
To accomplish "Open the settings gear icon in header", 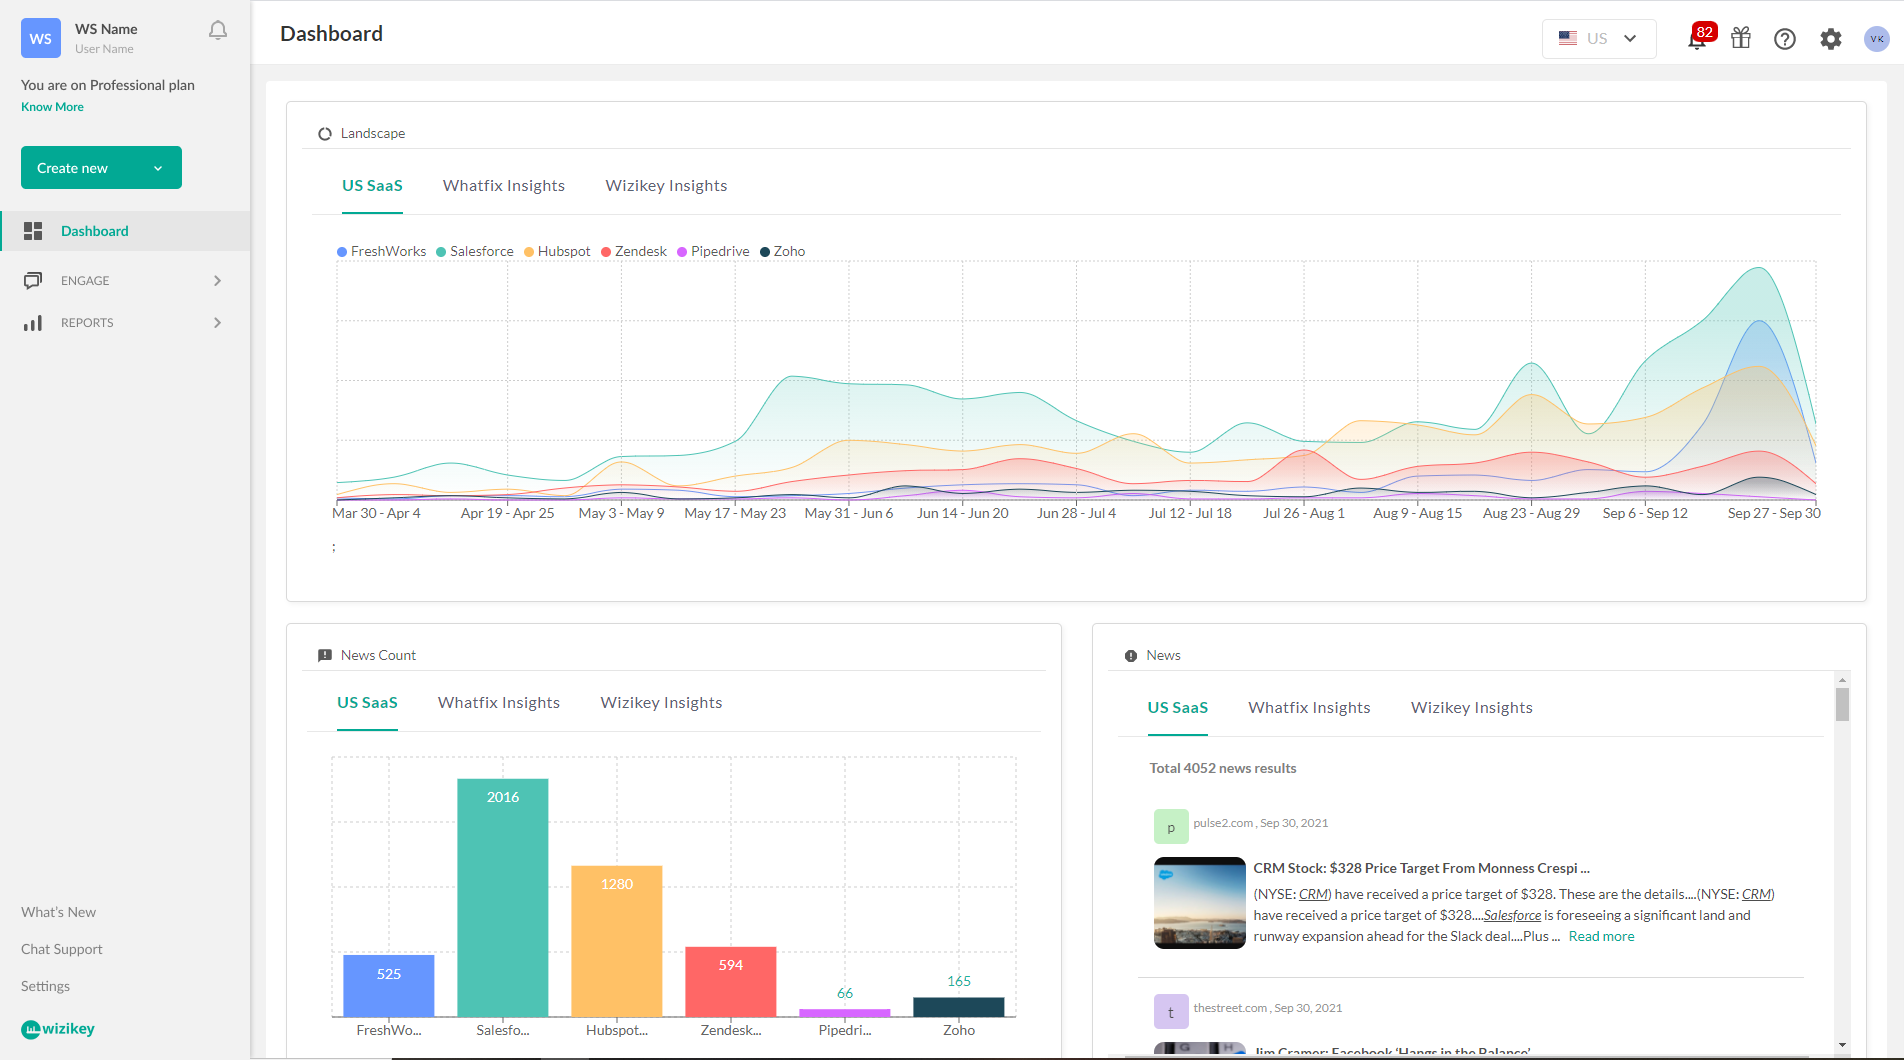I will [x=1831, y=39].
